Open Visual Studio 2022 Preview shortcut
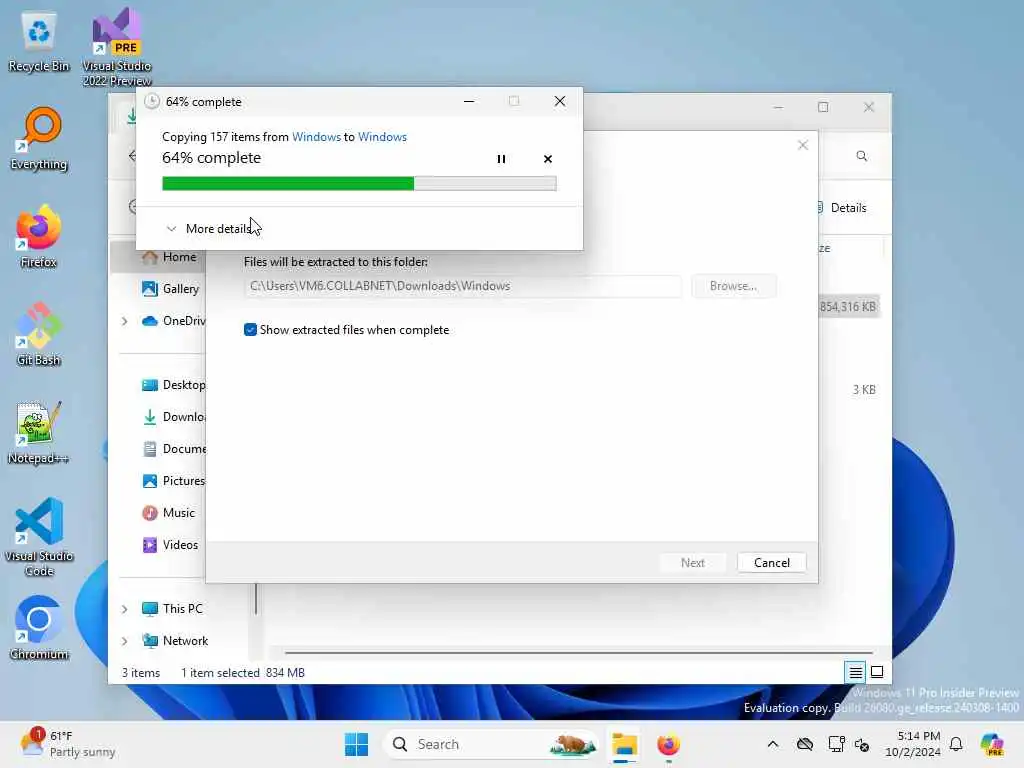Screen dimensions: 1024x768 117,47
